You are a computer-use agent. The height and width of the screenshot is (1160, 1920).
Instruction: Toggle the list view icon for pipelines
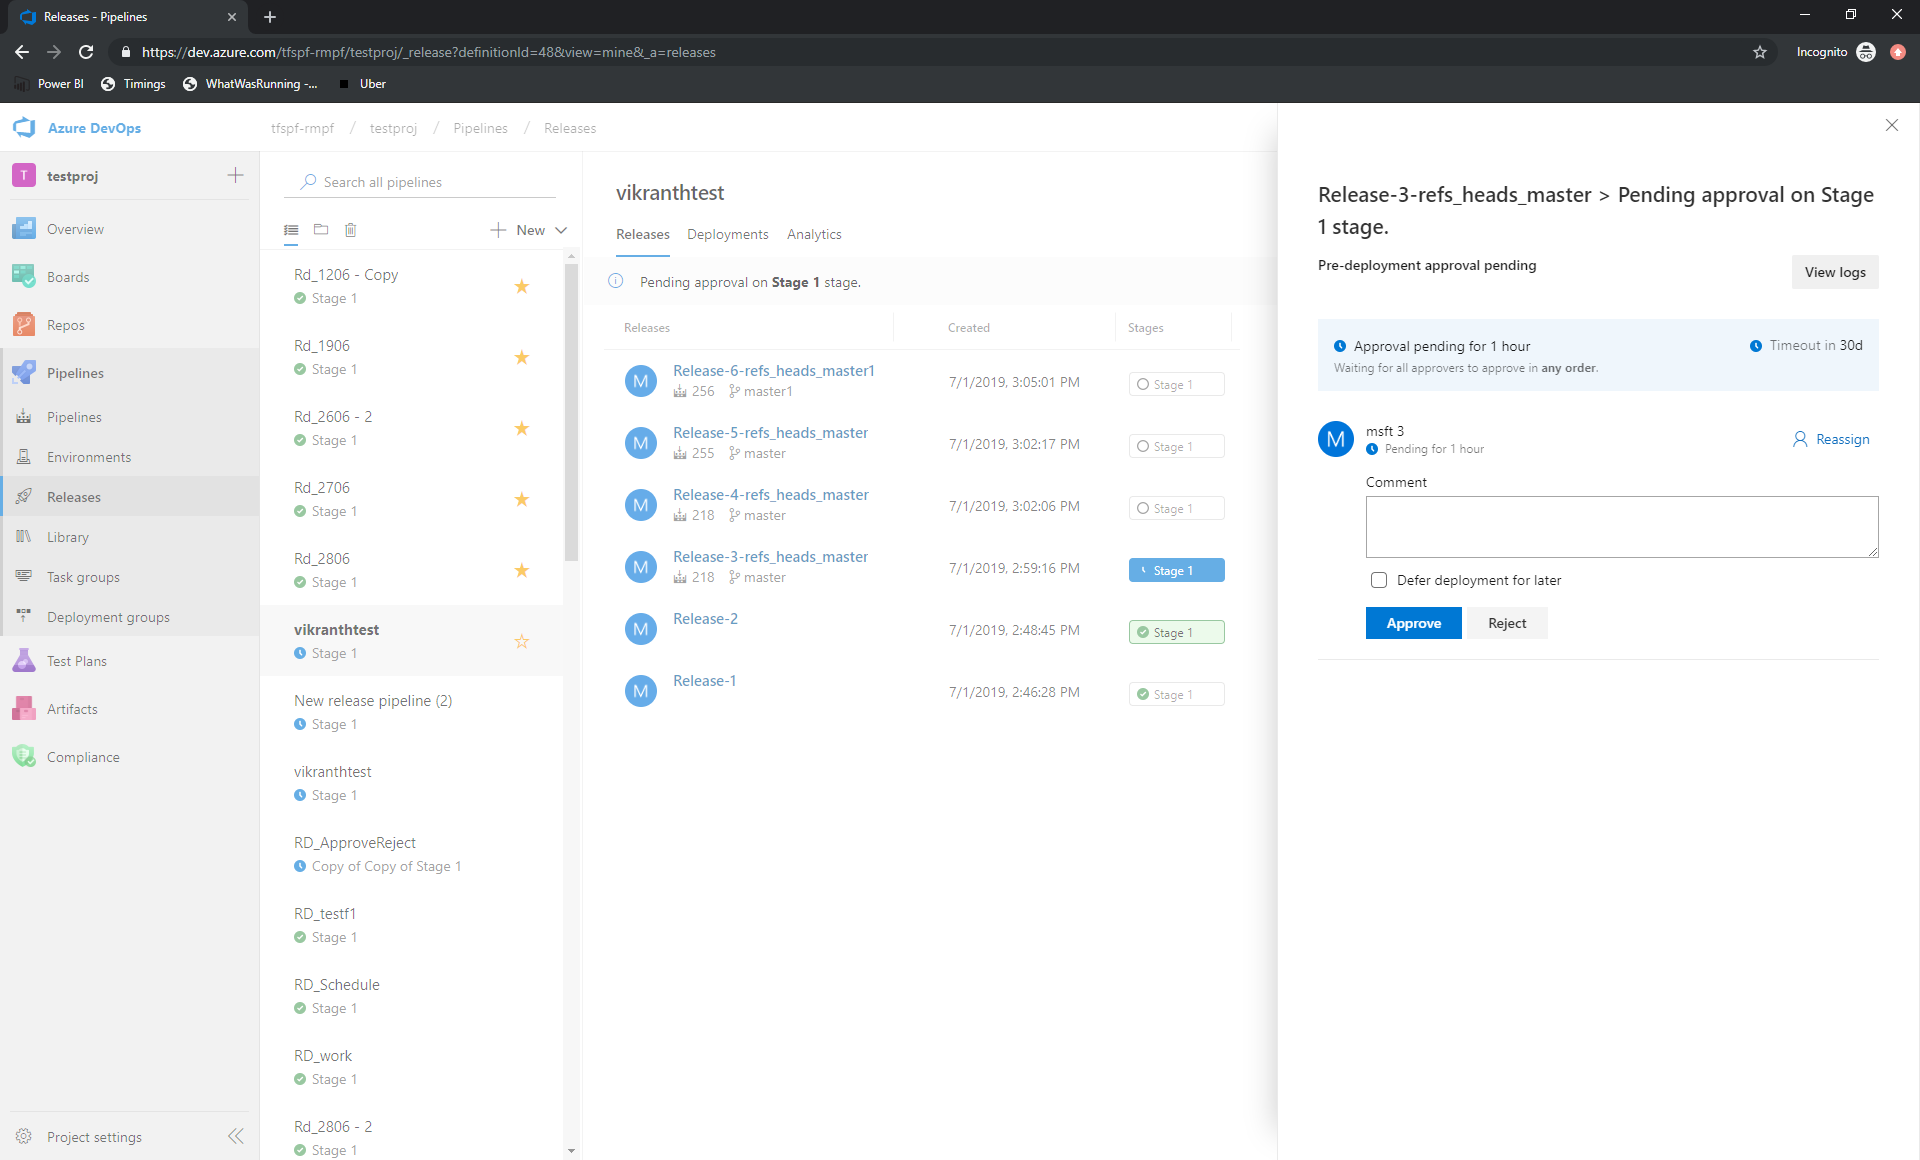click(291, 229)
